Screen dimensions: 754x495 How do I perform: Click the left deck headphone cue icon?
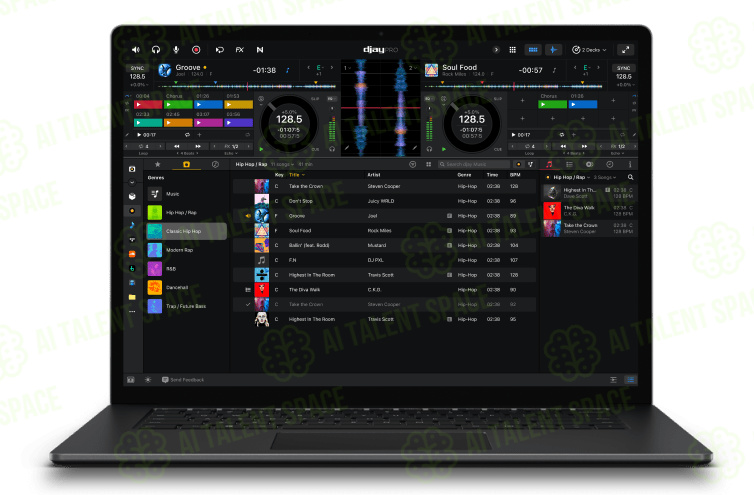tap(332, 149)
